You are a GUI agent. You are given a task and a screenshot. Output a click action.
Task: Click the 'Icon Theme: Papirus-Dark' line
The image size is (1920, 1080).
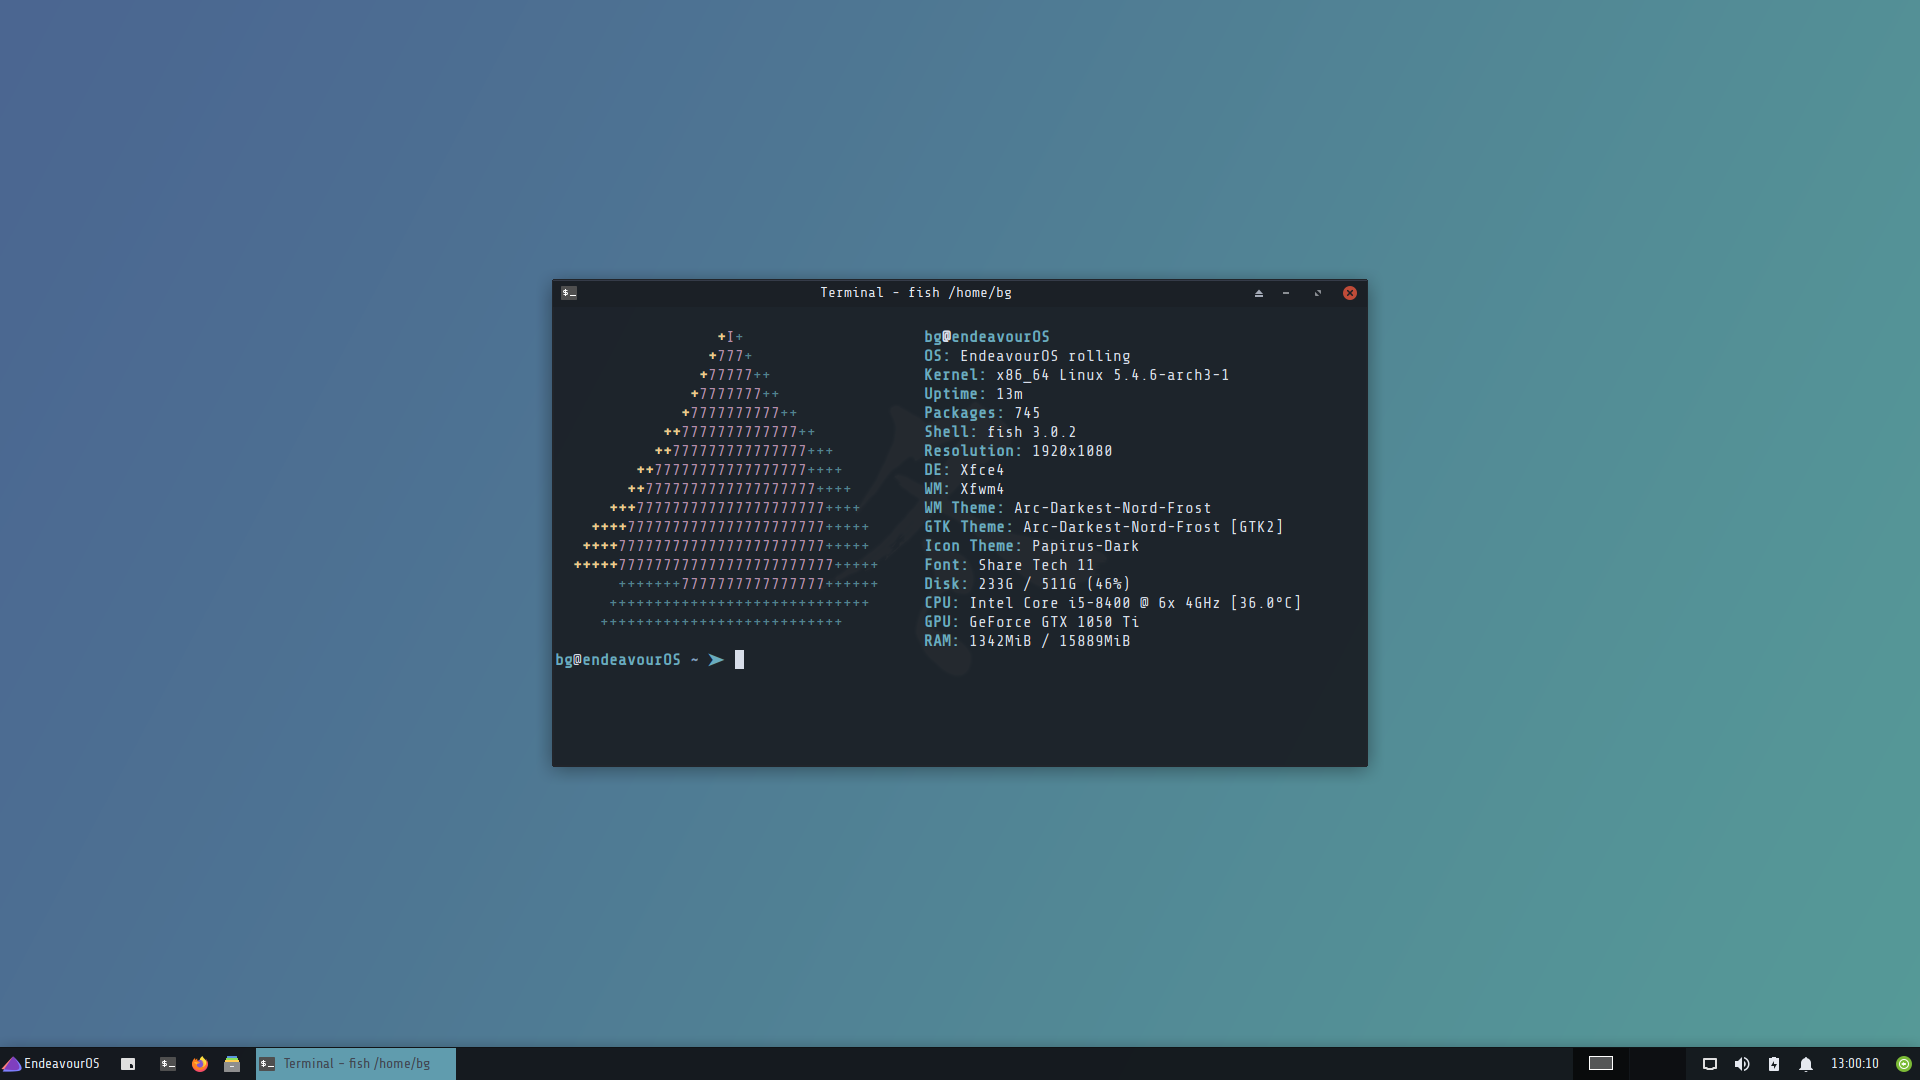point(1032,546)
